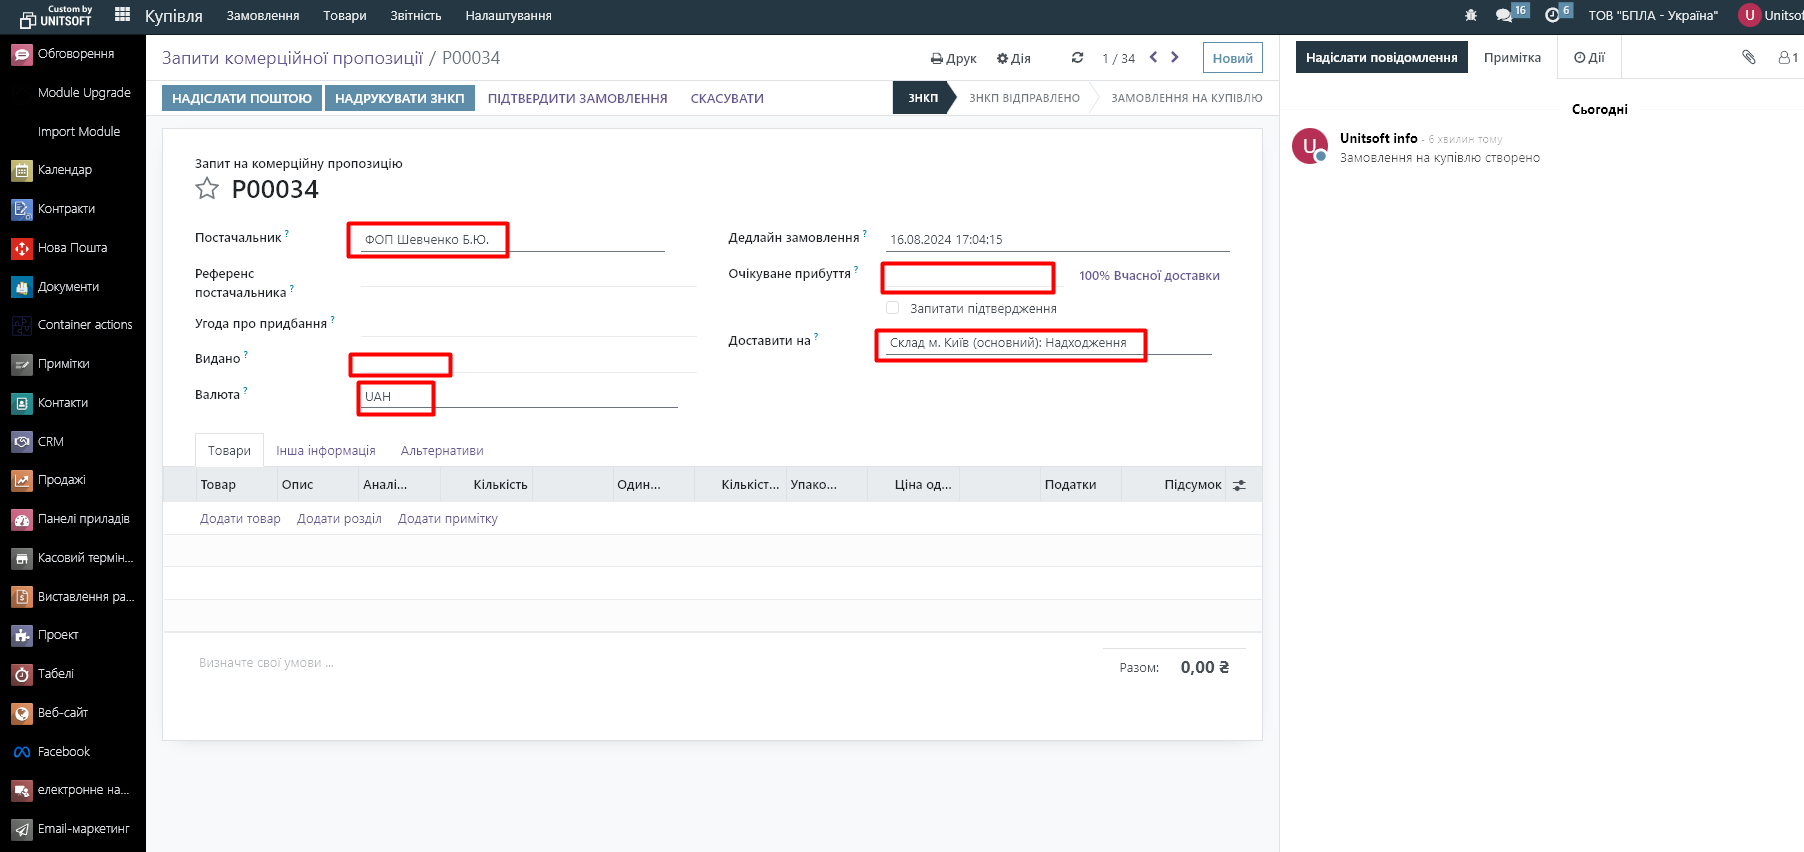Open the apps grid menu icon
This screenshot has width=1804, height=852.
(123, 14)
